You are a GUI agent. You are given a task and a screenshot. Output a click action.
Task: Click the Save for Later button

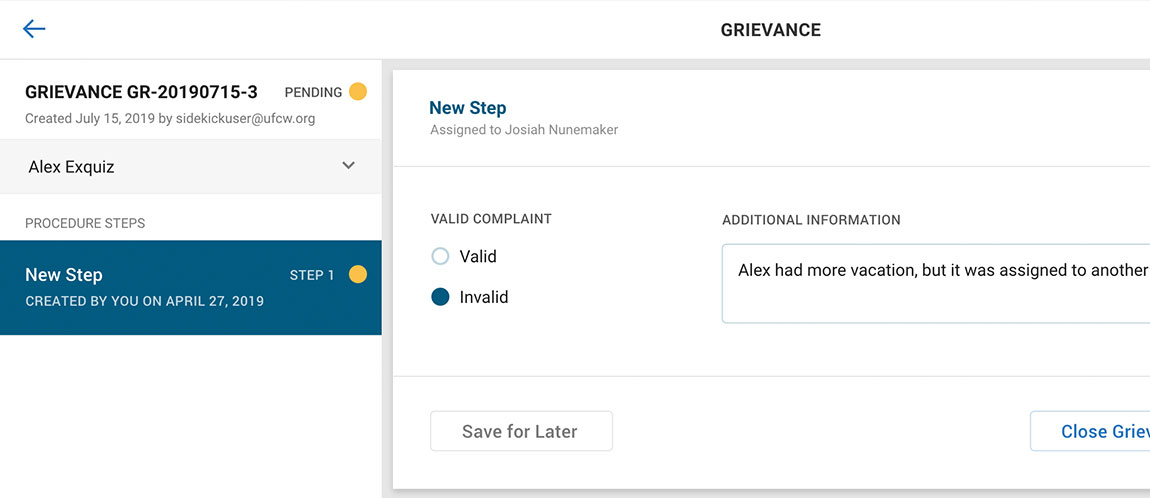[x=521, y=432]
